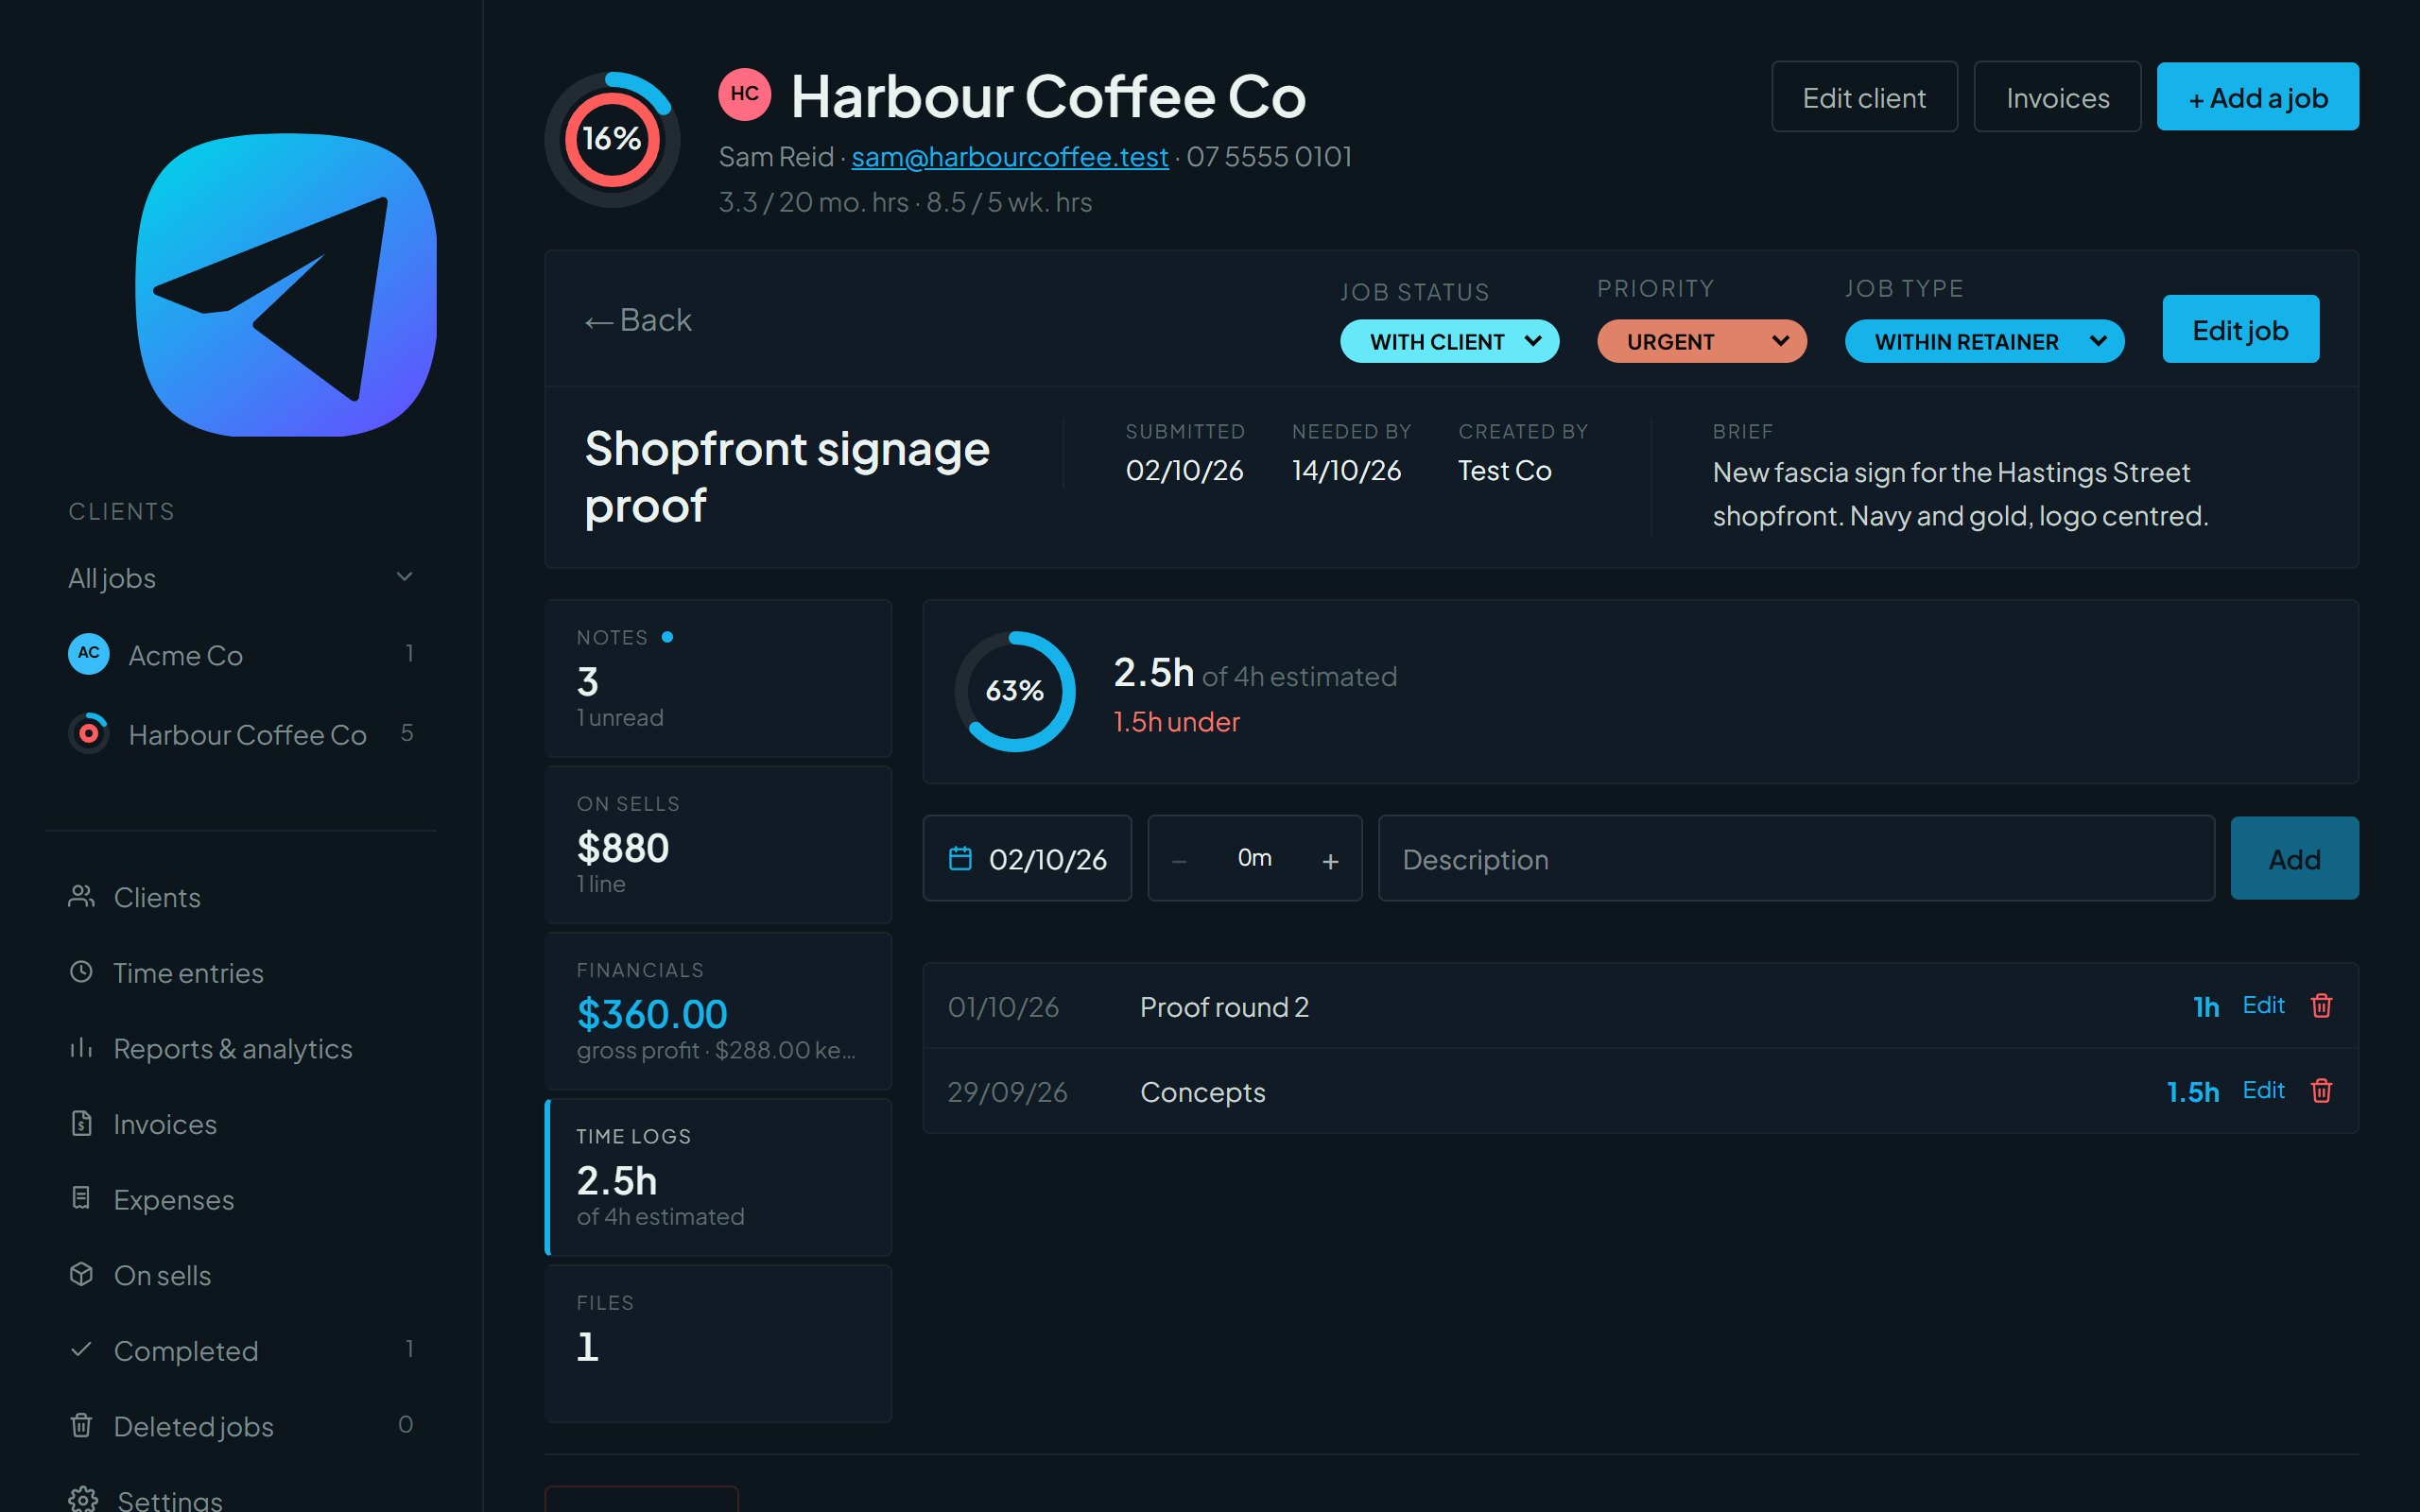Focus the Description input field
The height and width of the screenshot is (1512, 2420).
click(1796, 858)
